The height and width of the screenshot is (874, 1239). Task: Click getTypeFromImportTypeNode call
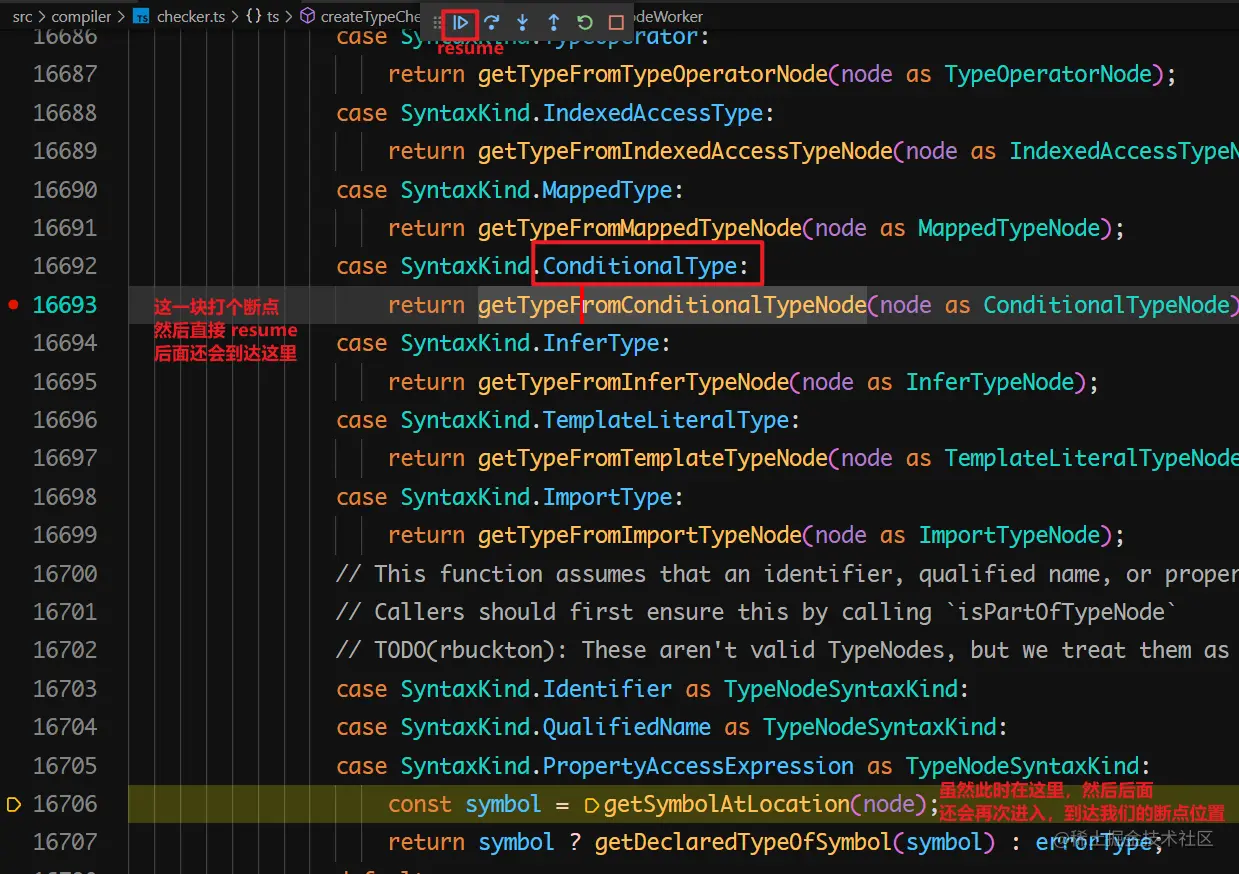[x=640, y=535]
